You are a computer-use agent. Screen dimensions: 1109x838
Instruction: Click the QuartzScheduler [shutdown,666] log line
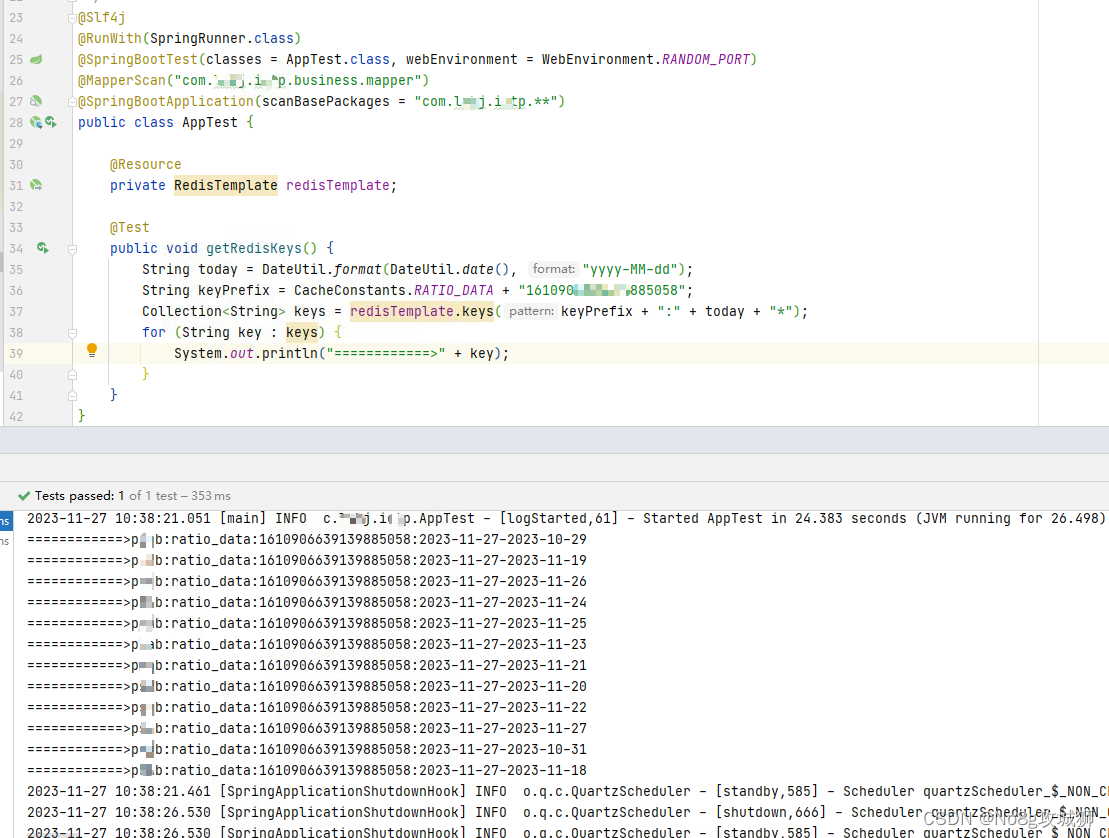tap(568, 813)
